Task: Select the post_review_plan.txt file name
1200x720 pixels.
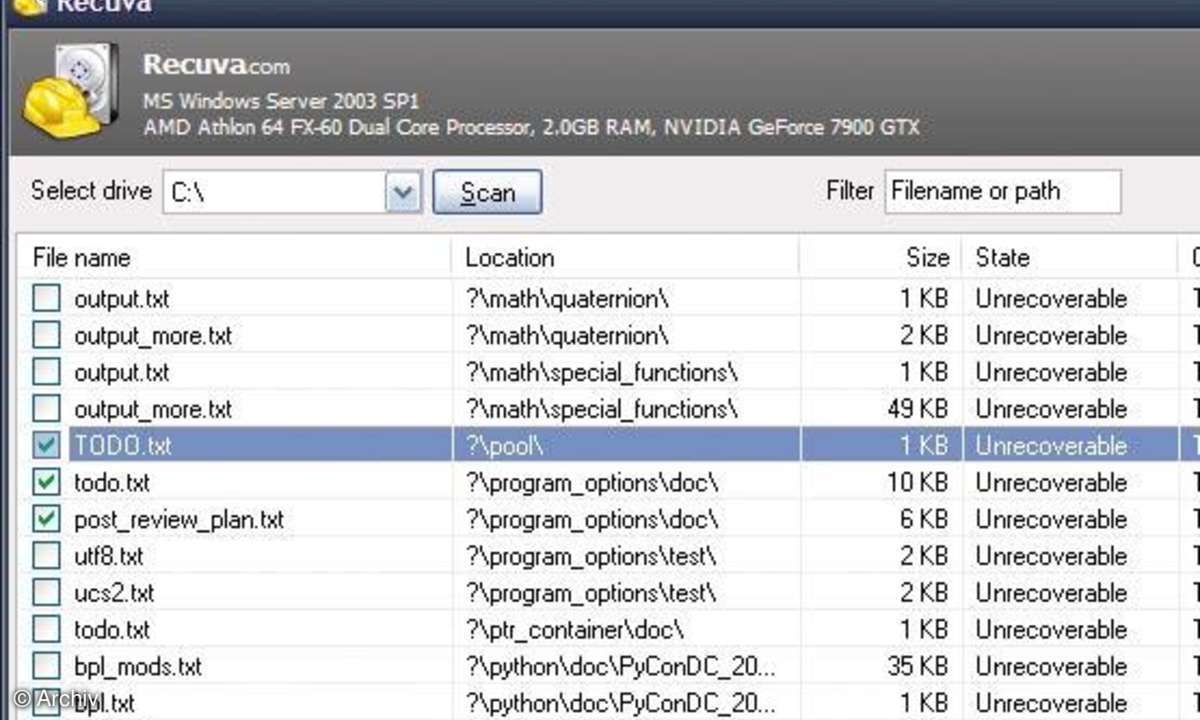Action: tap(179, 520)
